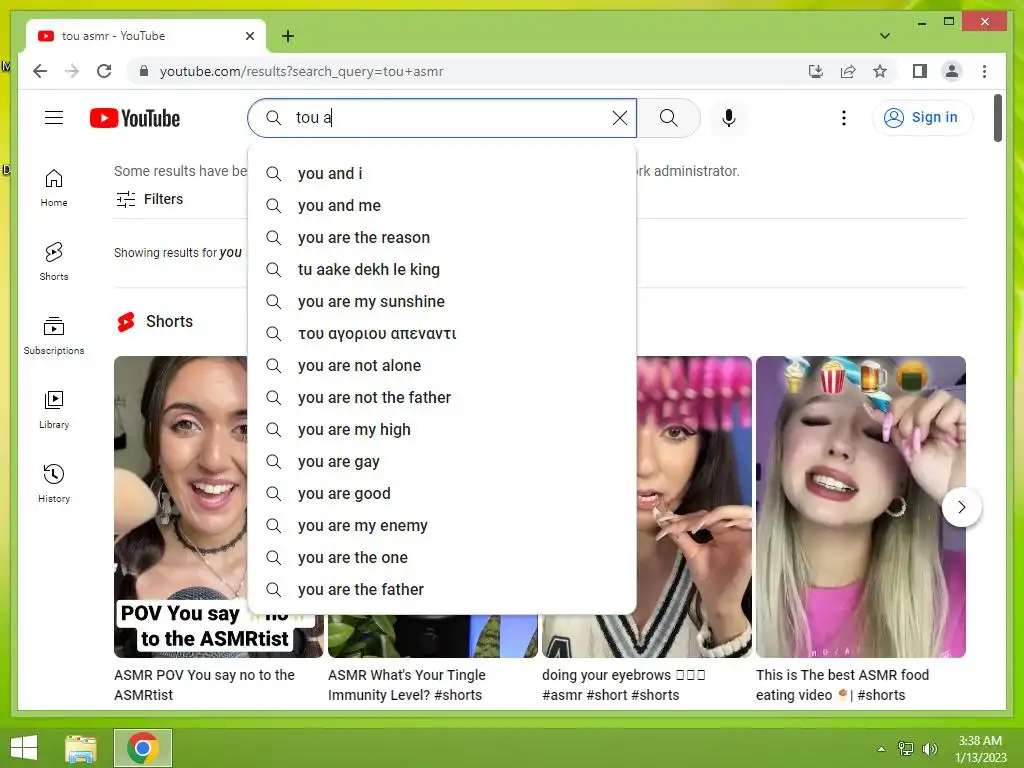
Task: Toggle the Chrome side panel
Action: (x=920, y=71)
